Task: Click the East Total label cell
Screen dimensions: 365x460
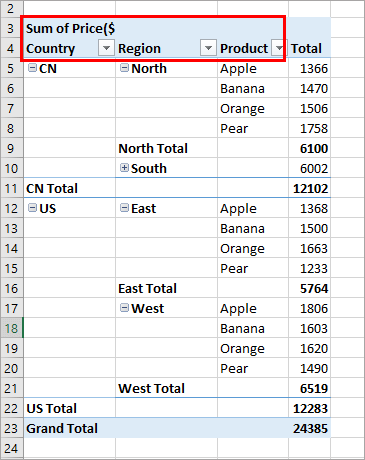Action: click(166, 288)
